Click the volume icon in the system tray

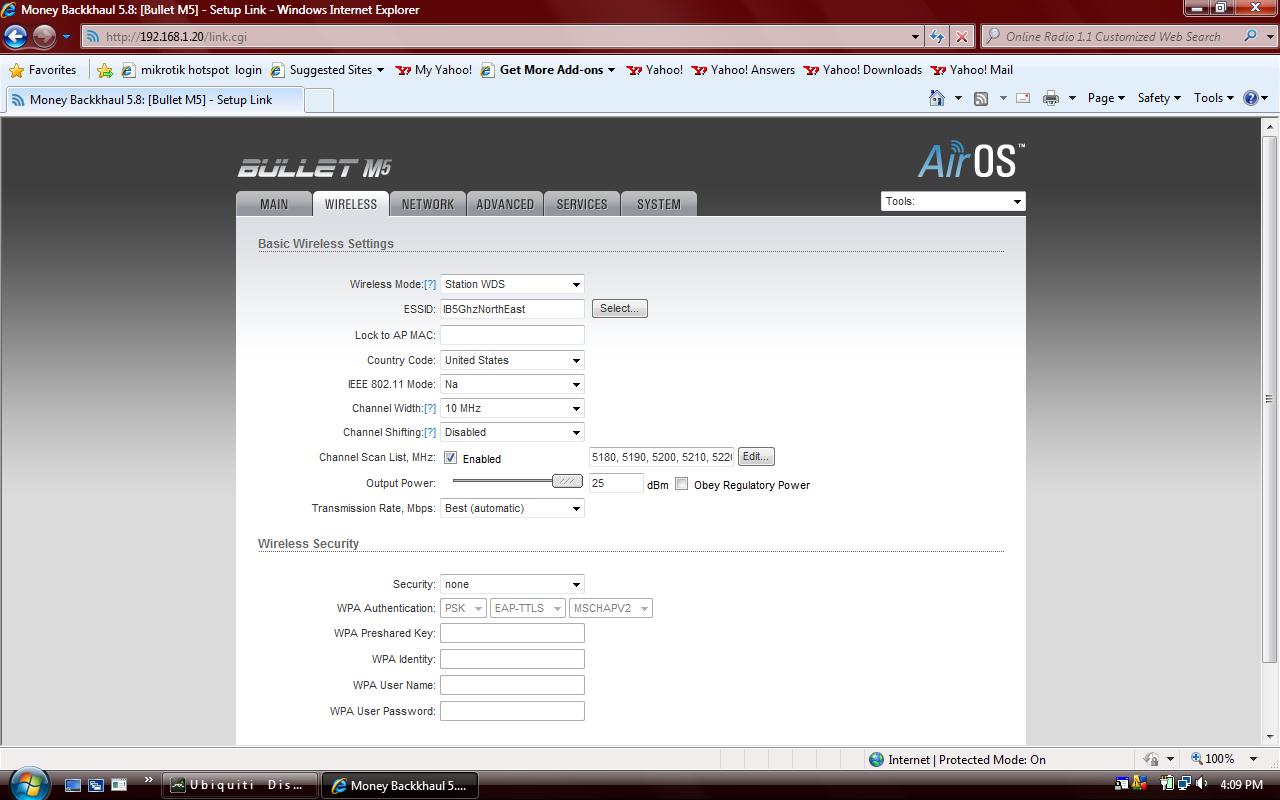[x=1202, y=785]
